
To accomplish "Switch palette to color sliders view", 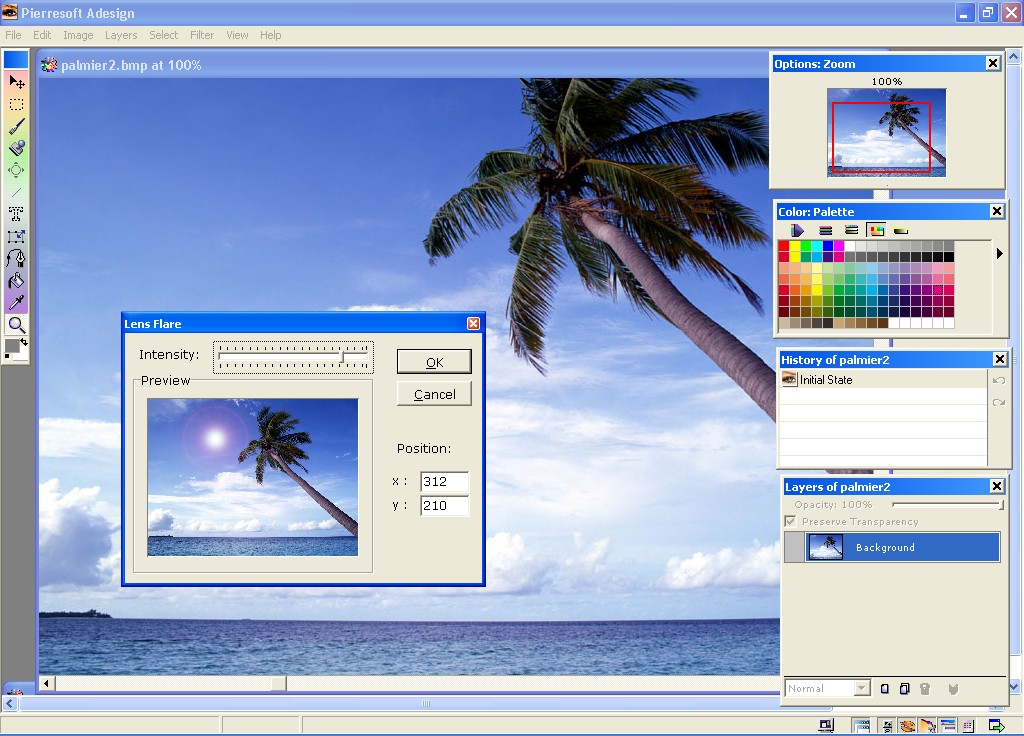I will (x=825, y=230).
